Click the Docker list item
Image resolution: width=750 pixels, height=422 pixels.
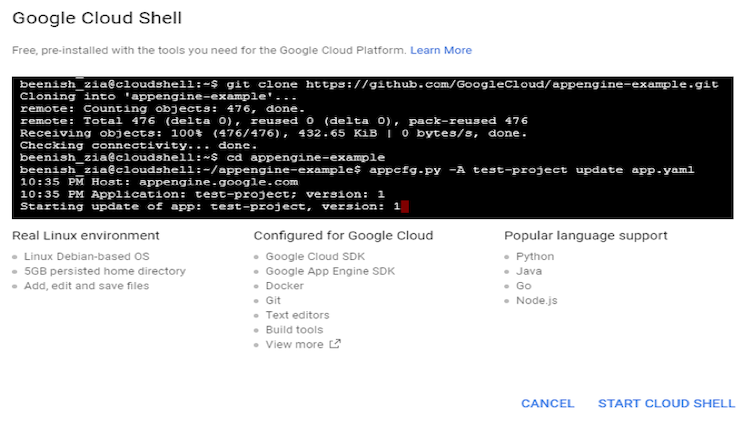point(284,286)
